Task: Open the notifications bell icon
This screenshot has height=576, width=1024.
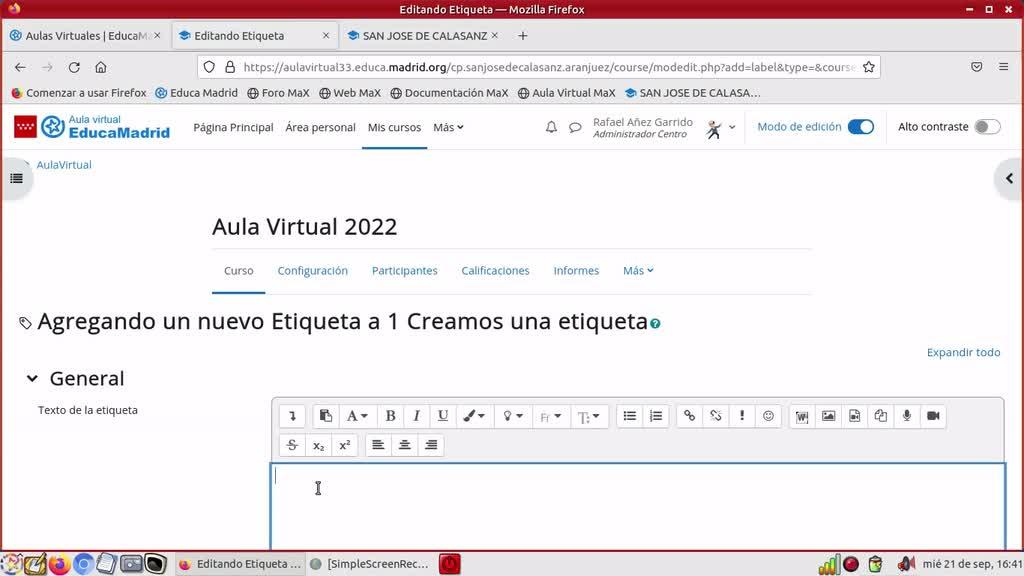Action: coord(551,127)
